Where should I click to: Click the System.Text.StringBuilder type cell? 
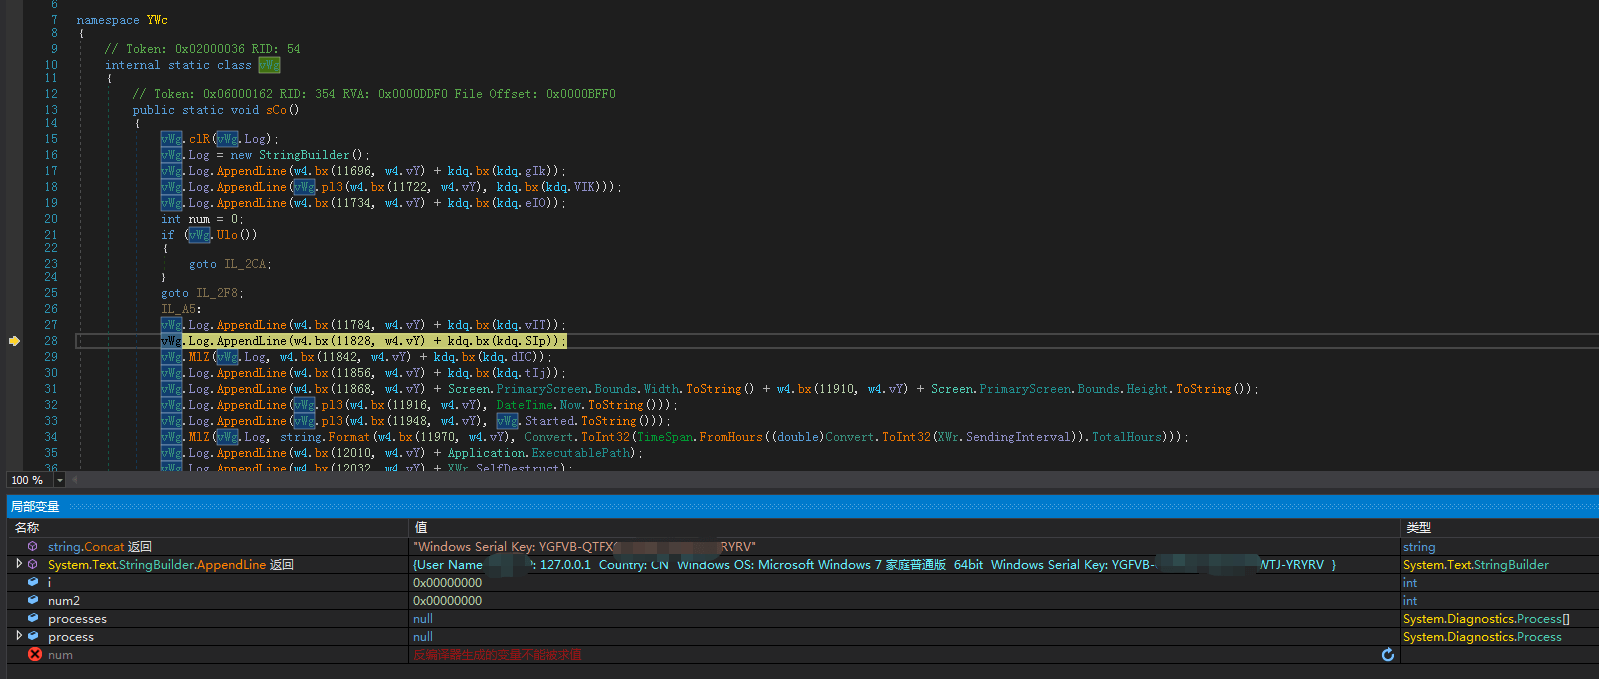point(1476,565)
